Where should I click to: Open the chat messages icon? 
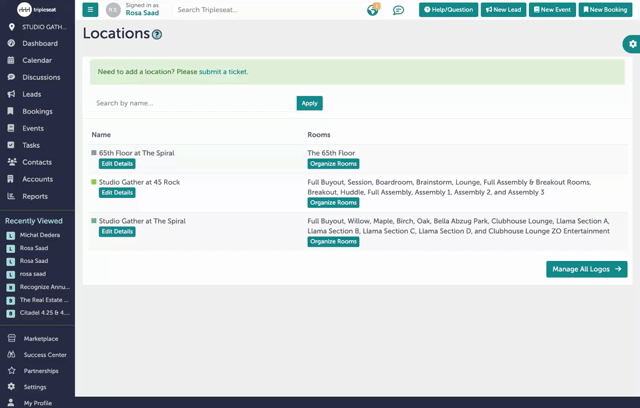coord(398,10)
